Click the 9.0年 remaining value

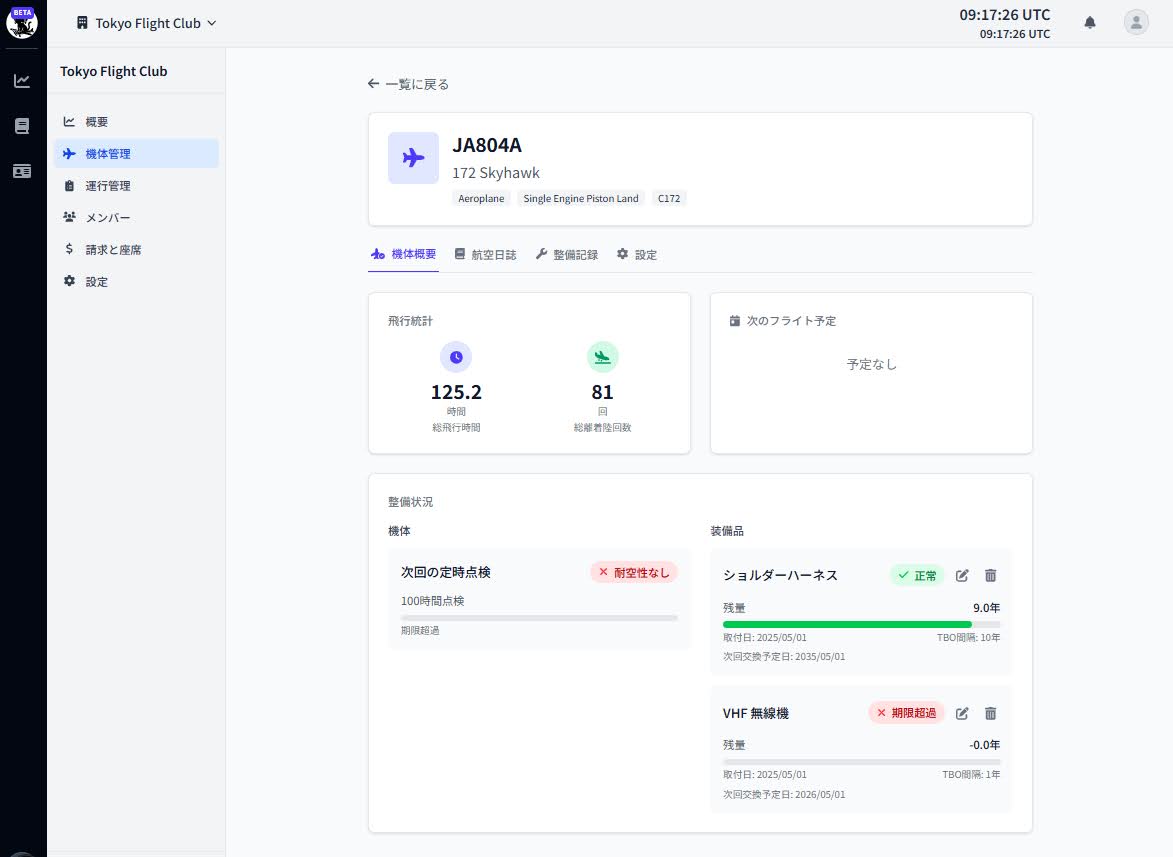(x=986, y=608)
